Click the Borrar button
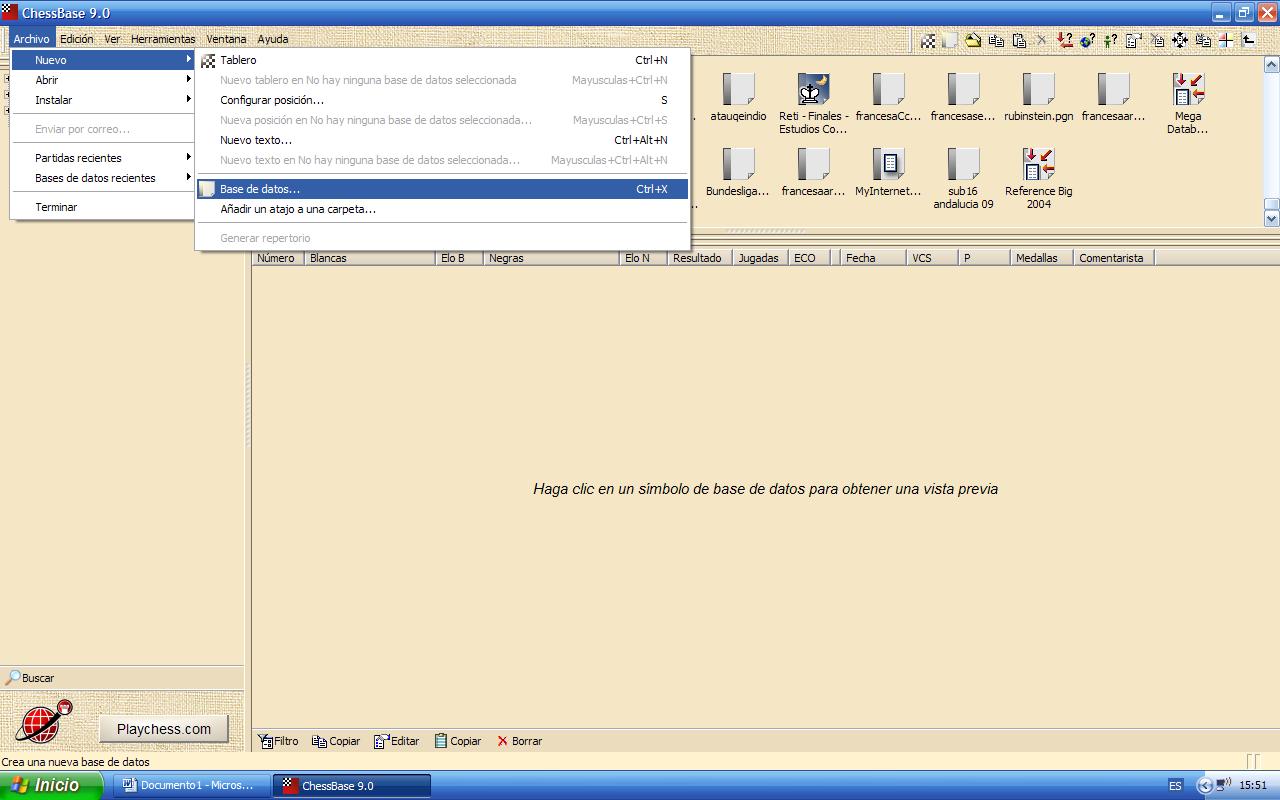This screenshot has width=1280, height=800. point(519,741)
